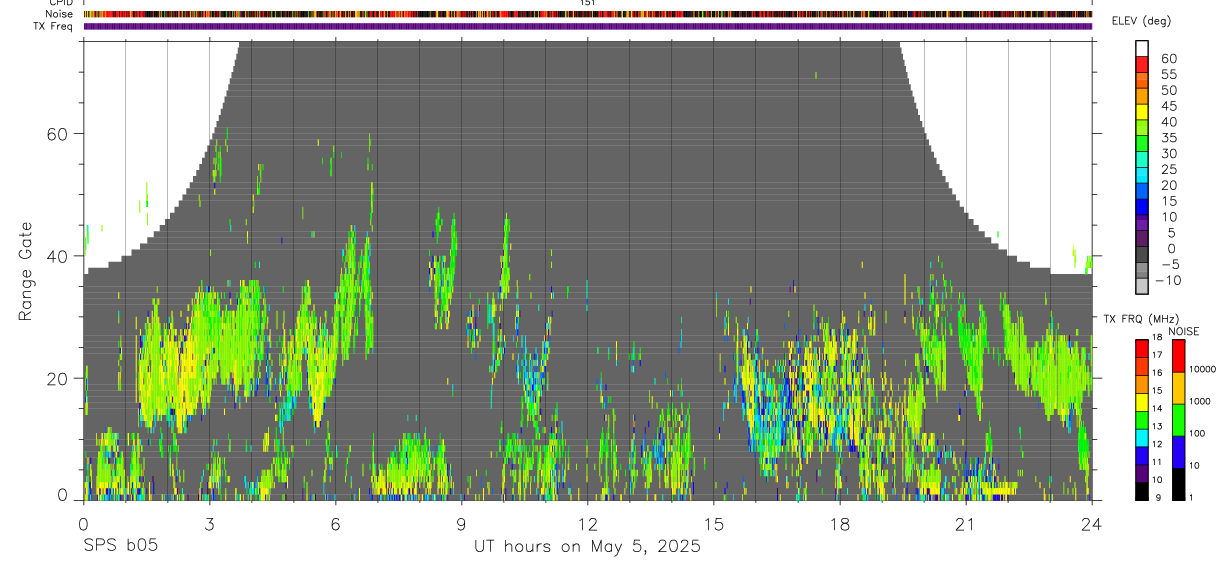This screenshot has height=567, width=1228.
Task: Click the 18 hour tick label
Action: [x=840, y=523]
